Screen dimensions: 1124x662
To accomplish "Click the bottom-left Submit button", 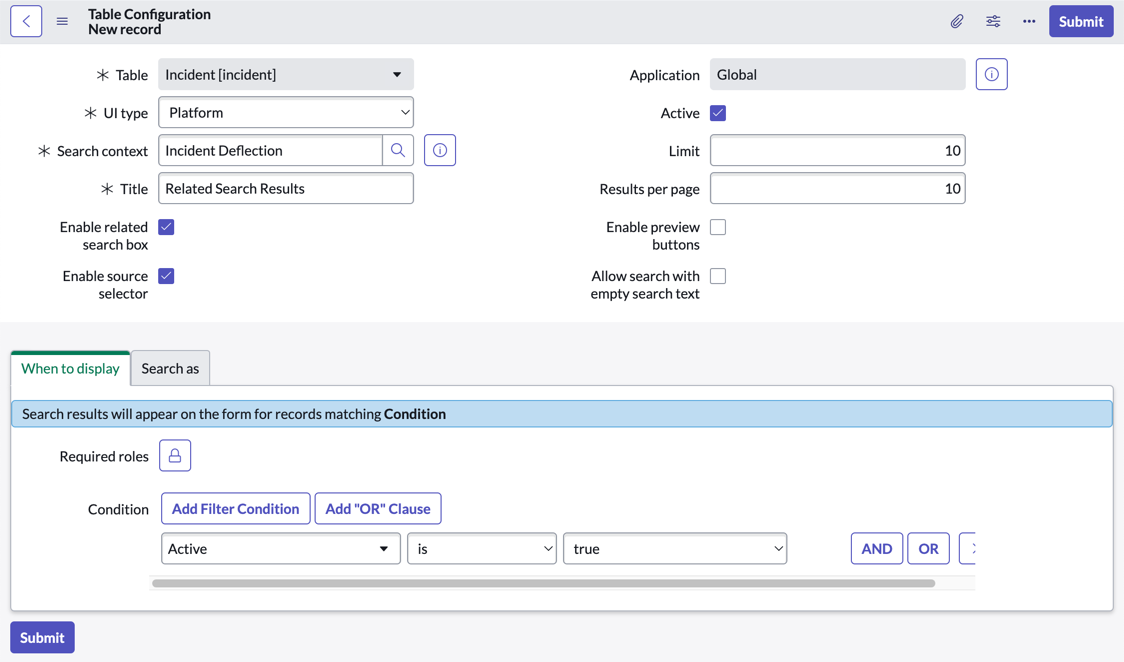I will point(42,638).
